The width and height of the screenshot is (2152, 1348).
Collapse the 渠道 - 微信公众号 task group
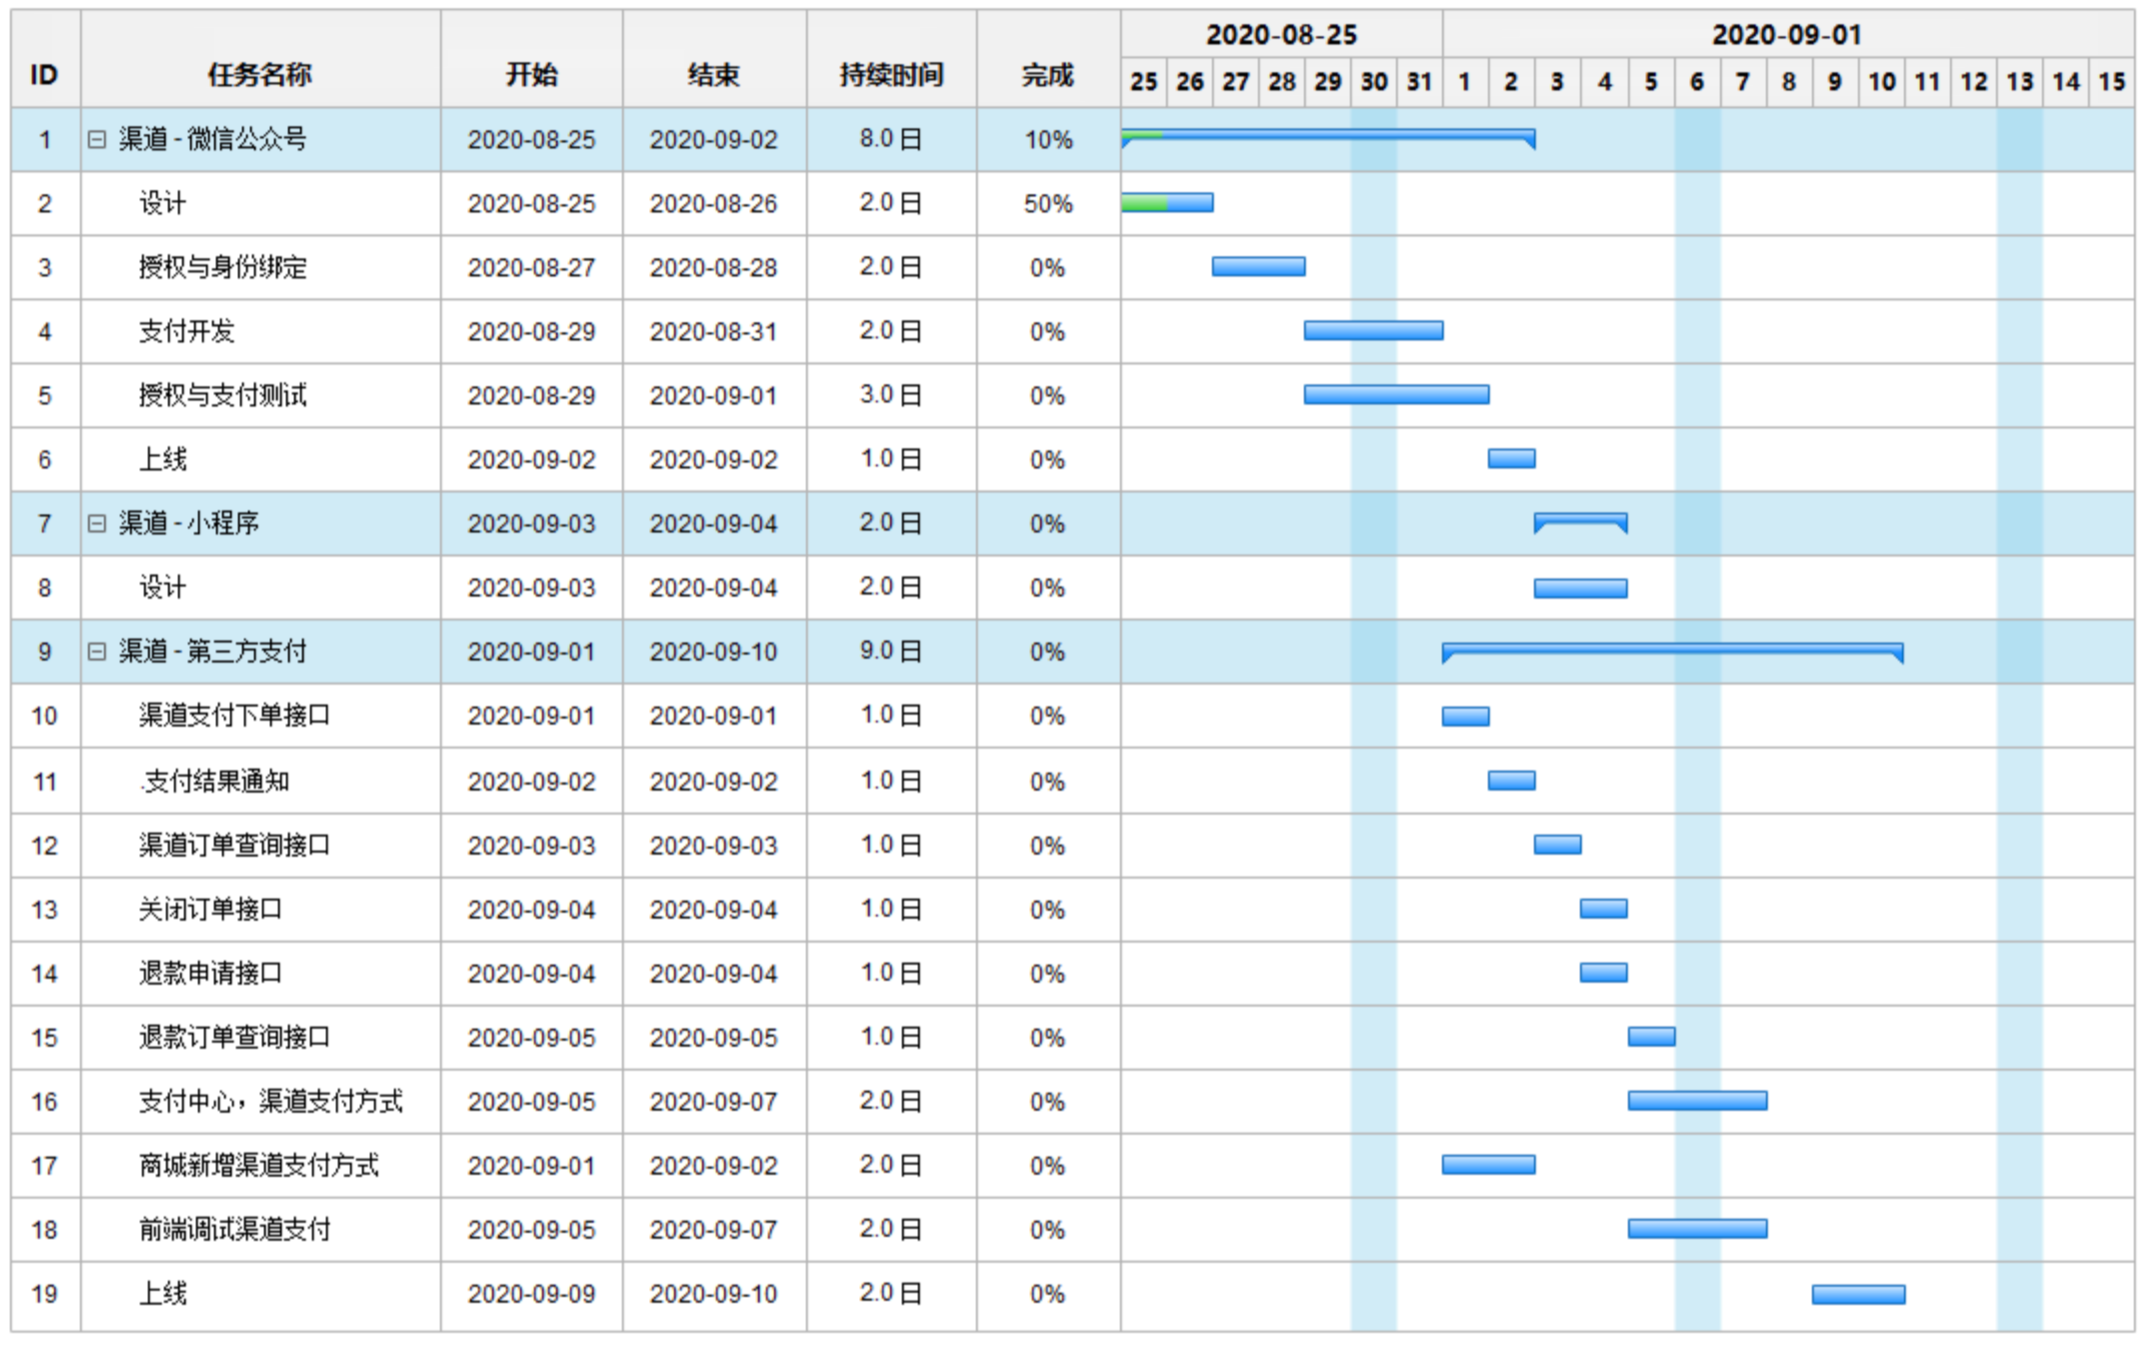96,140
